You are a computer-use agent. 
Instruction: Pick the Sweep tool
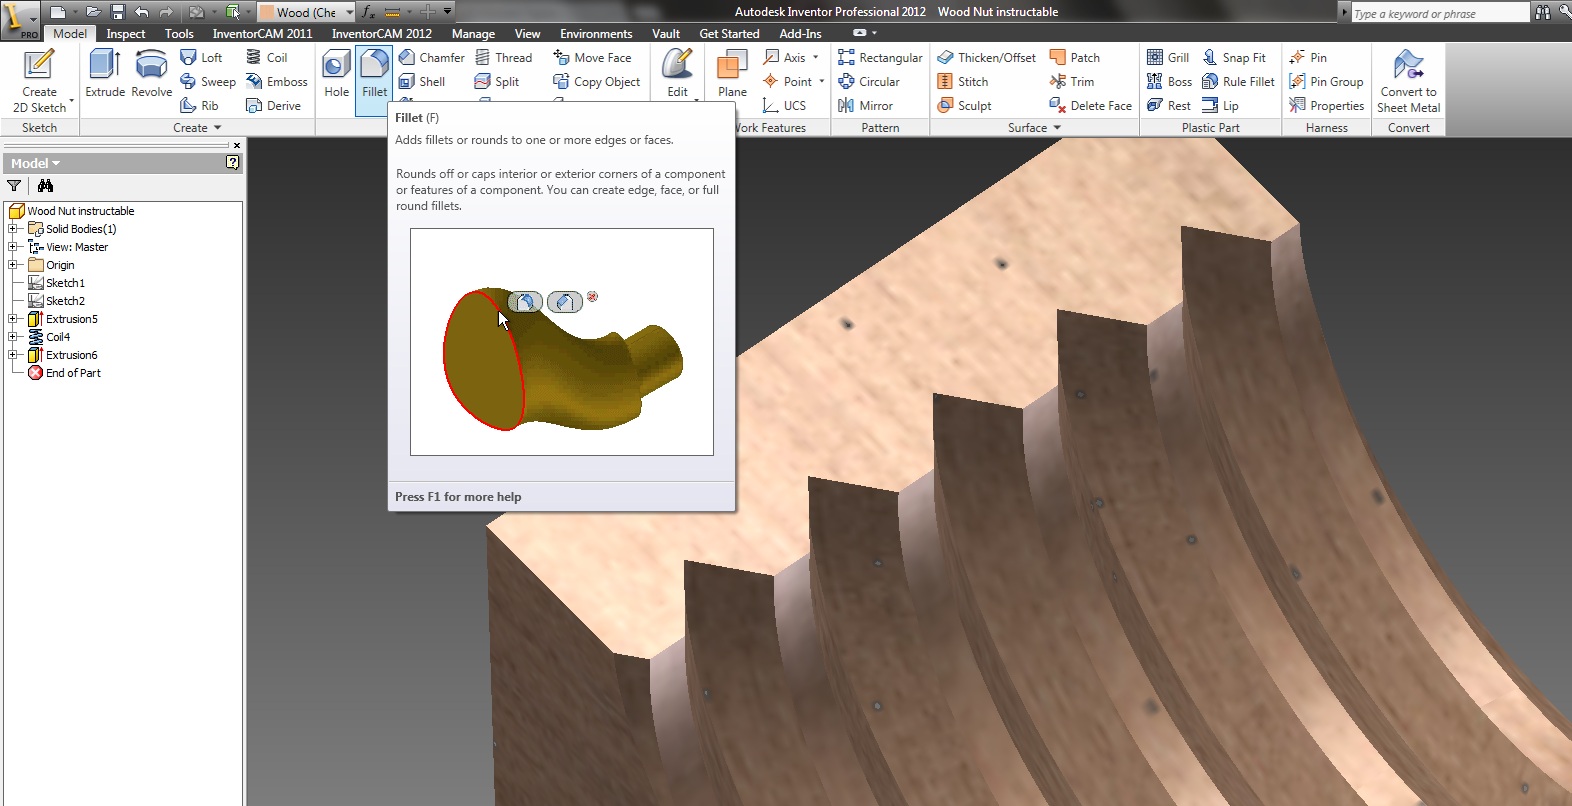click(208, 82)
